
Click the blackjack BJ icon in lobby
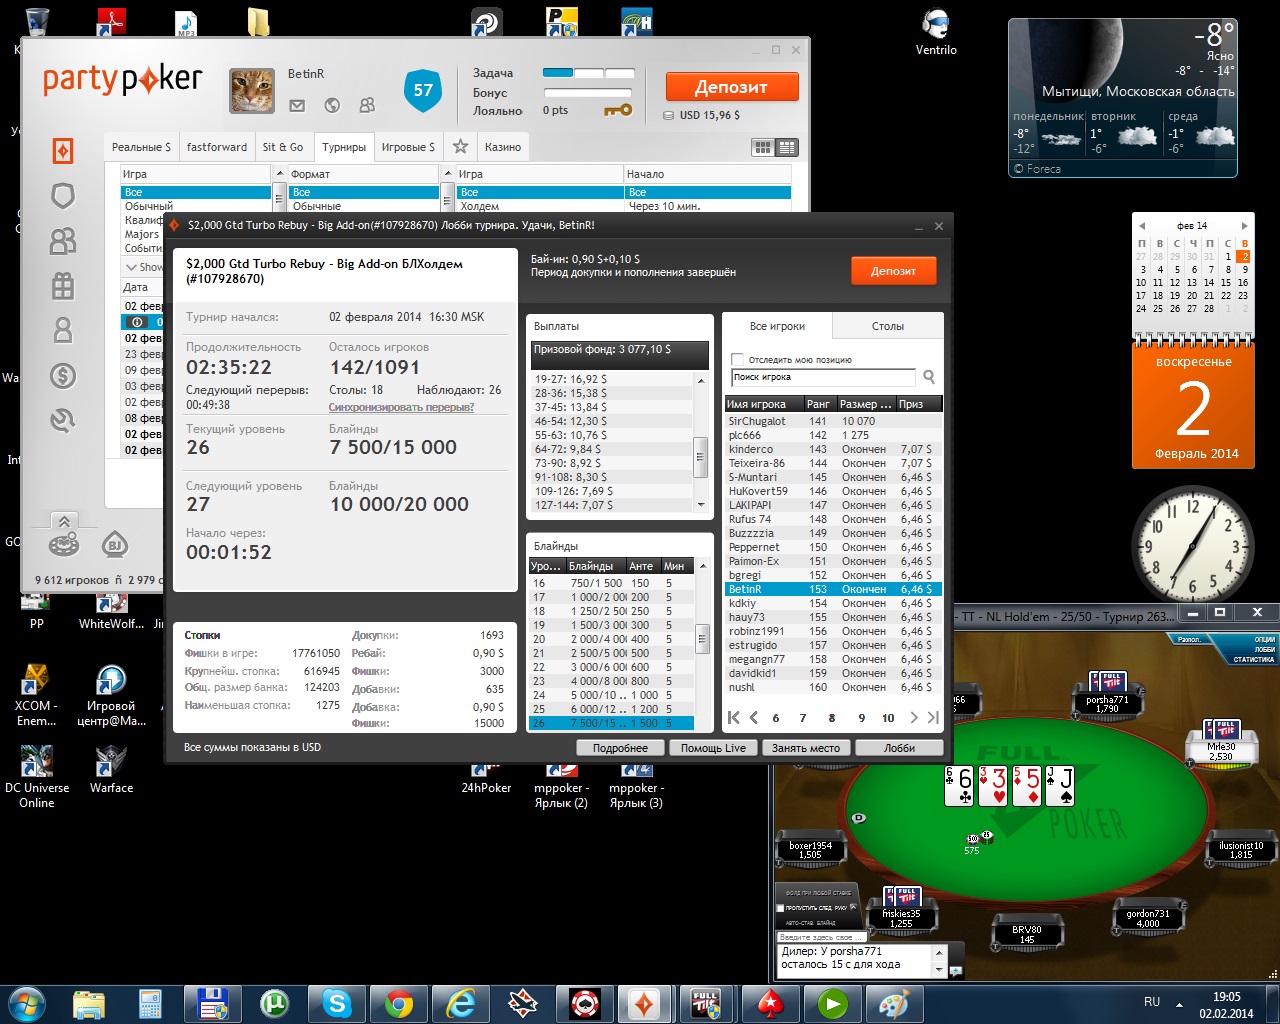(115, 545)
